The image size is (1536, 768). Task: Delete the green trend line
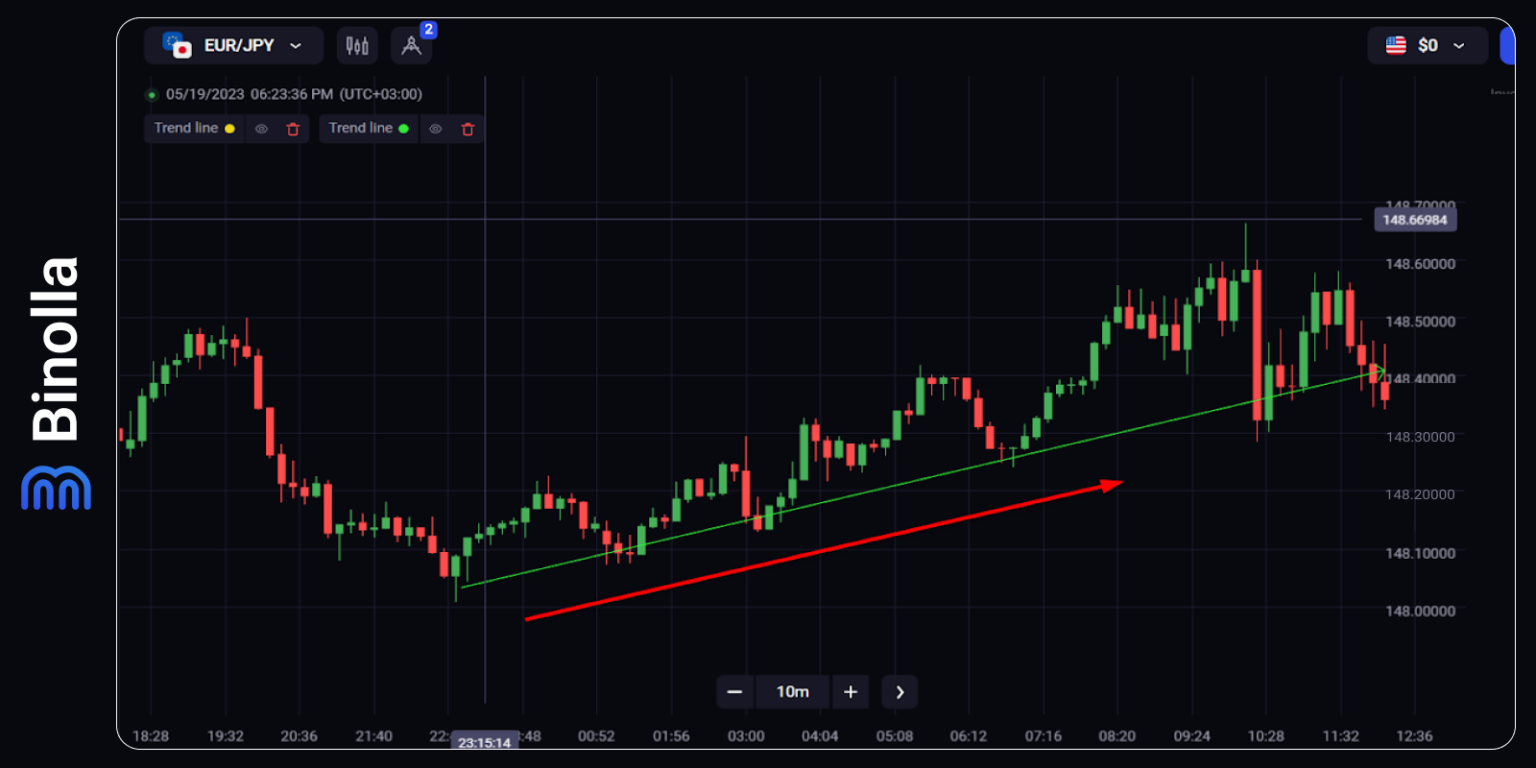(x=467, y=129)
